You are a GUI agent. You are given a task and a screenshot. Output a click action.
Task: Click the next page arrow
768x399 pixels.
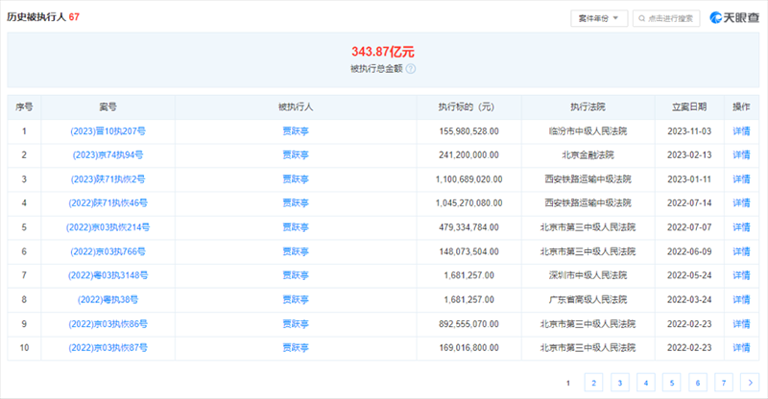click(750, 383)
